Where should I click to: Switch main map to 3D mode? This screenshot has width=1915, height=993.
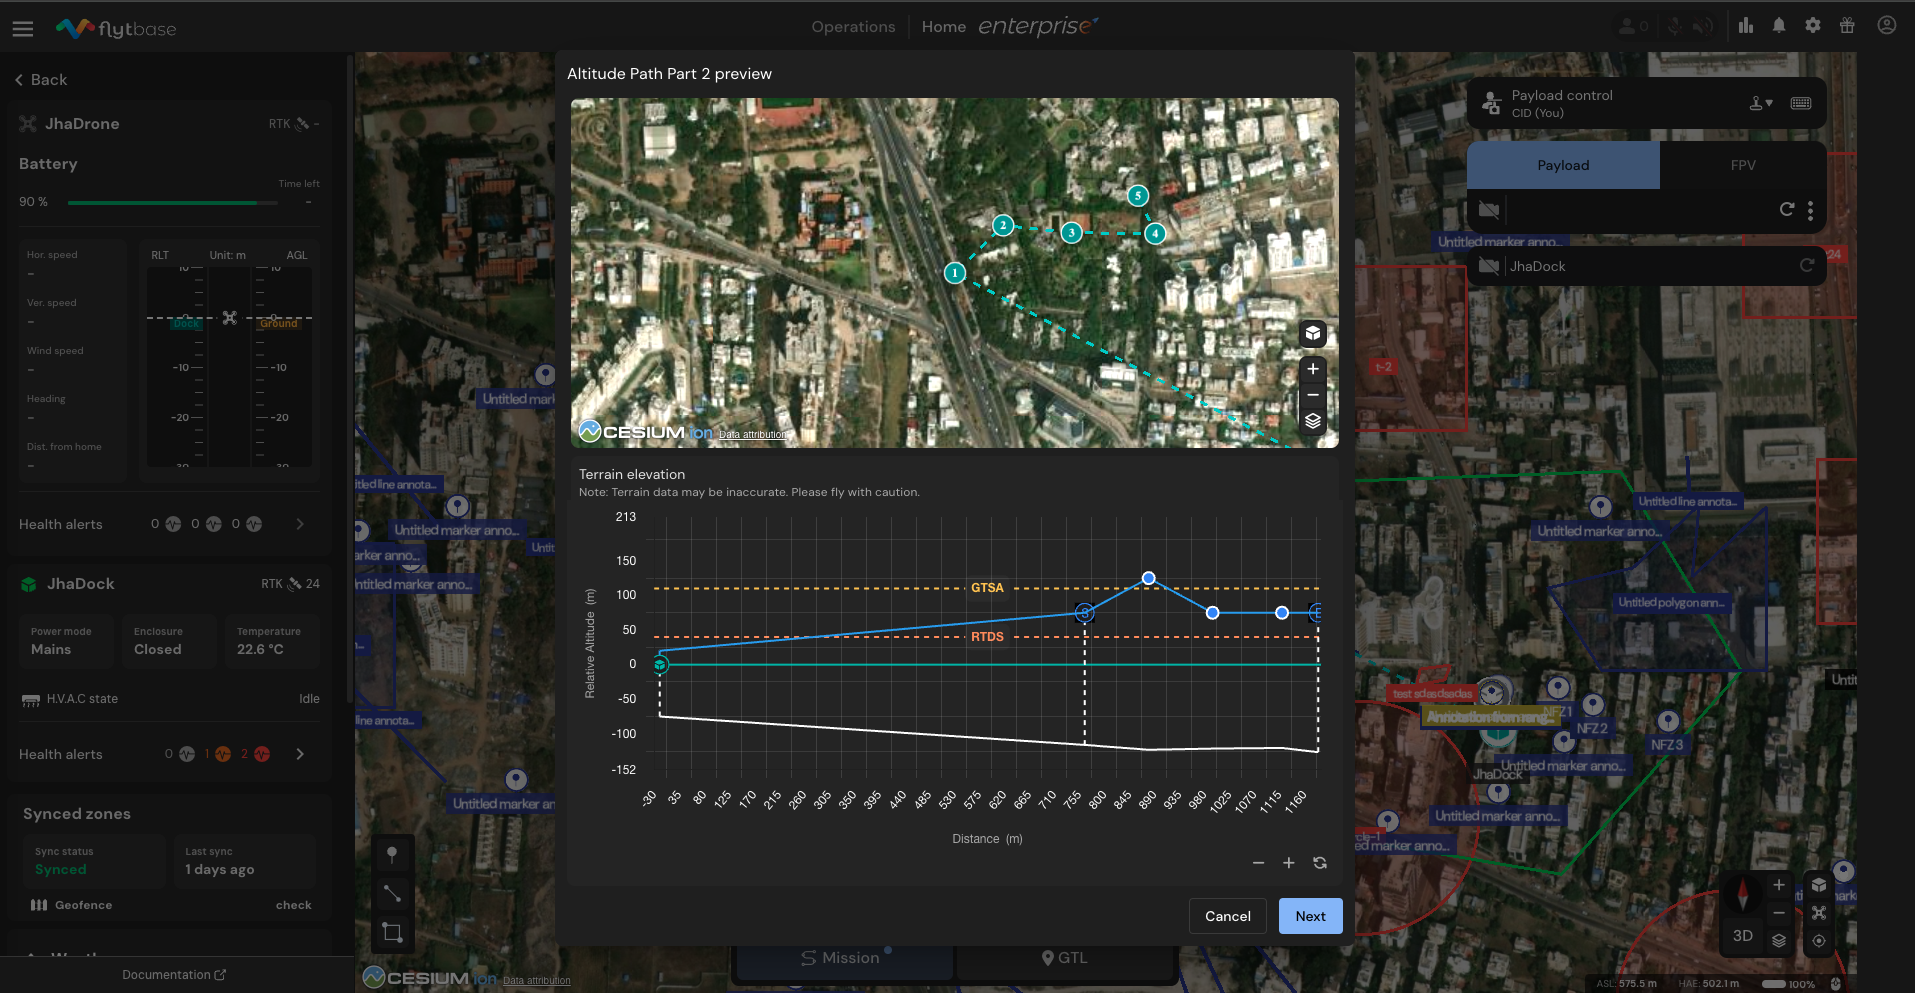point(1743,936)
